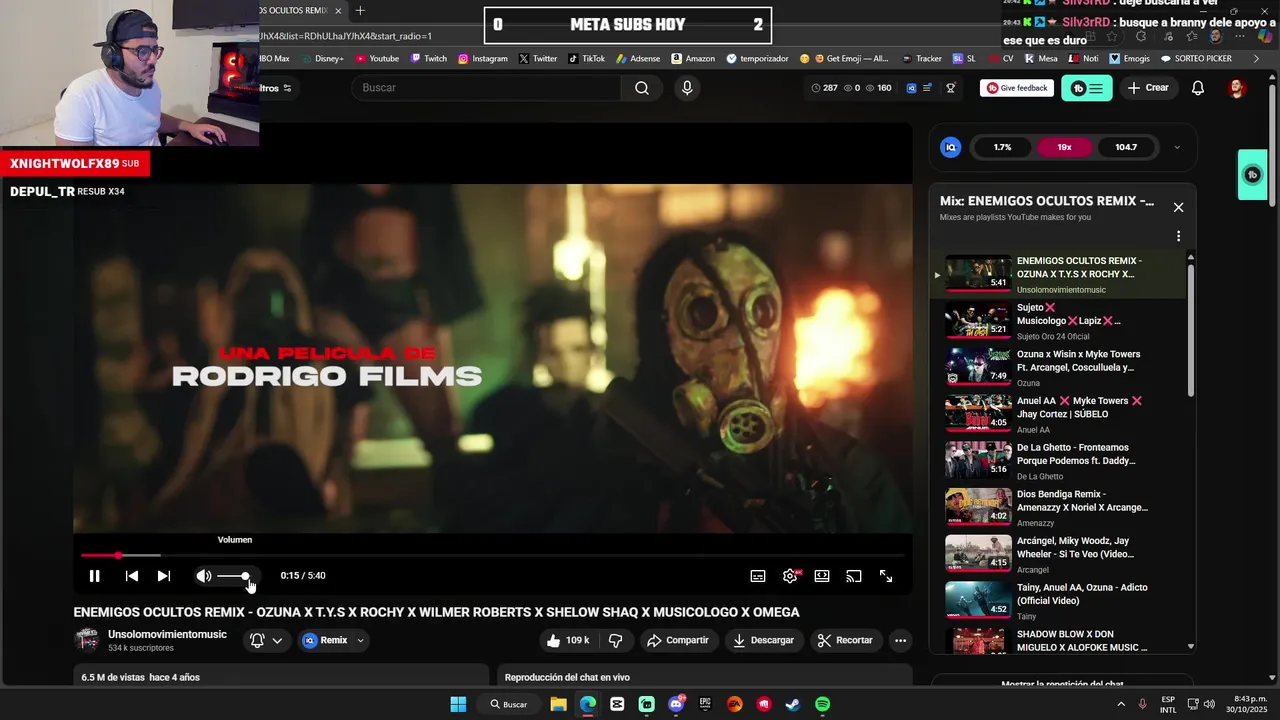Play Sujeto Musicologo Lapiz playlist video
The height and width of the screenshot is (720, 1280).
(x=1060, y=321)
